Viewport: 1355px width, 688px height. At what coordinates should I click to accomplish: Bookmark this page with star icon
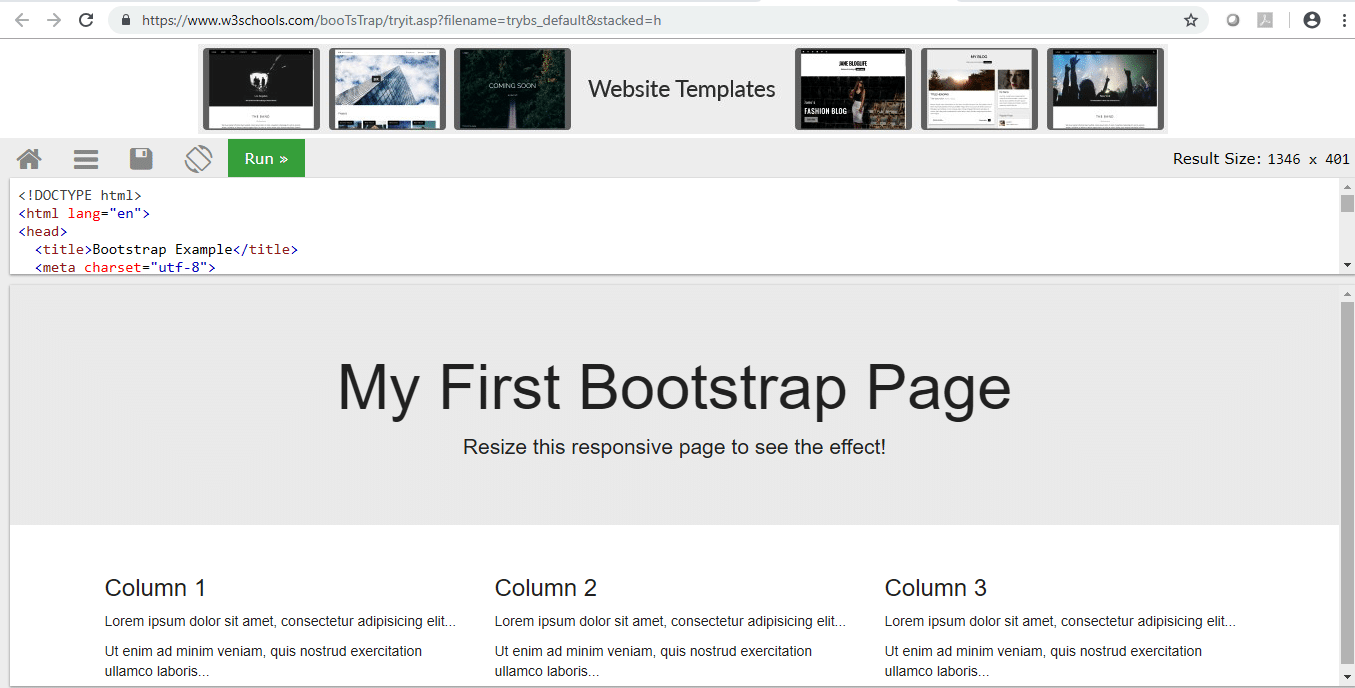pyautogui.click(x=1190, y=20)
